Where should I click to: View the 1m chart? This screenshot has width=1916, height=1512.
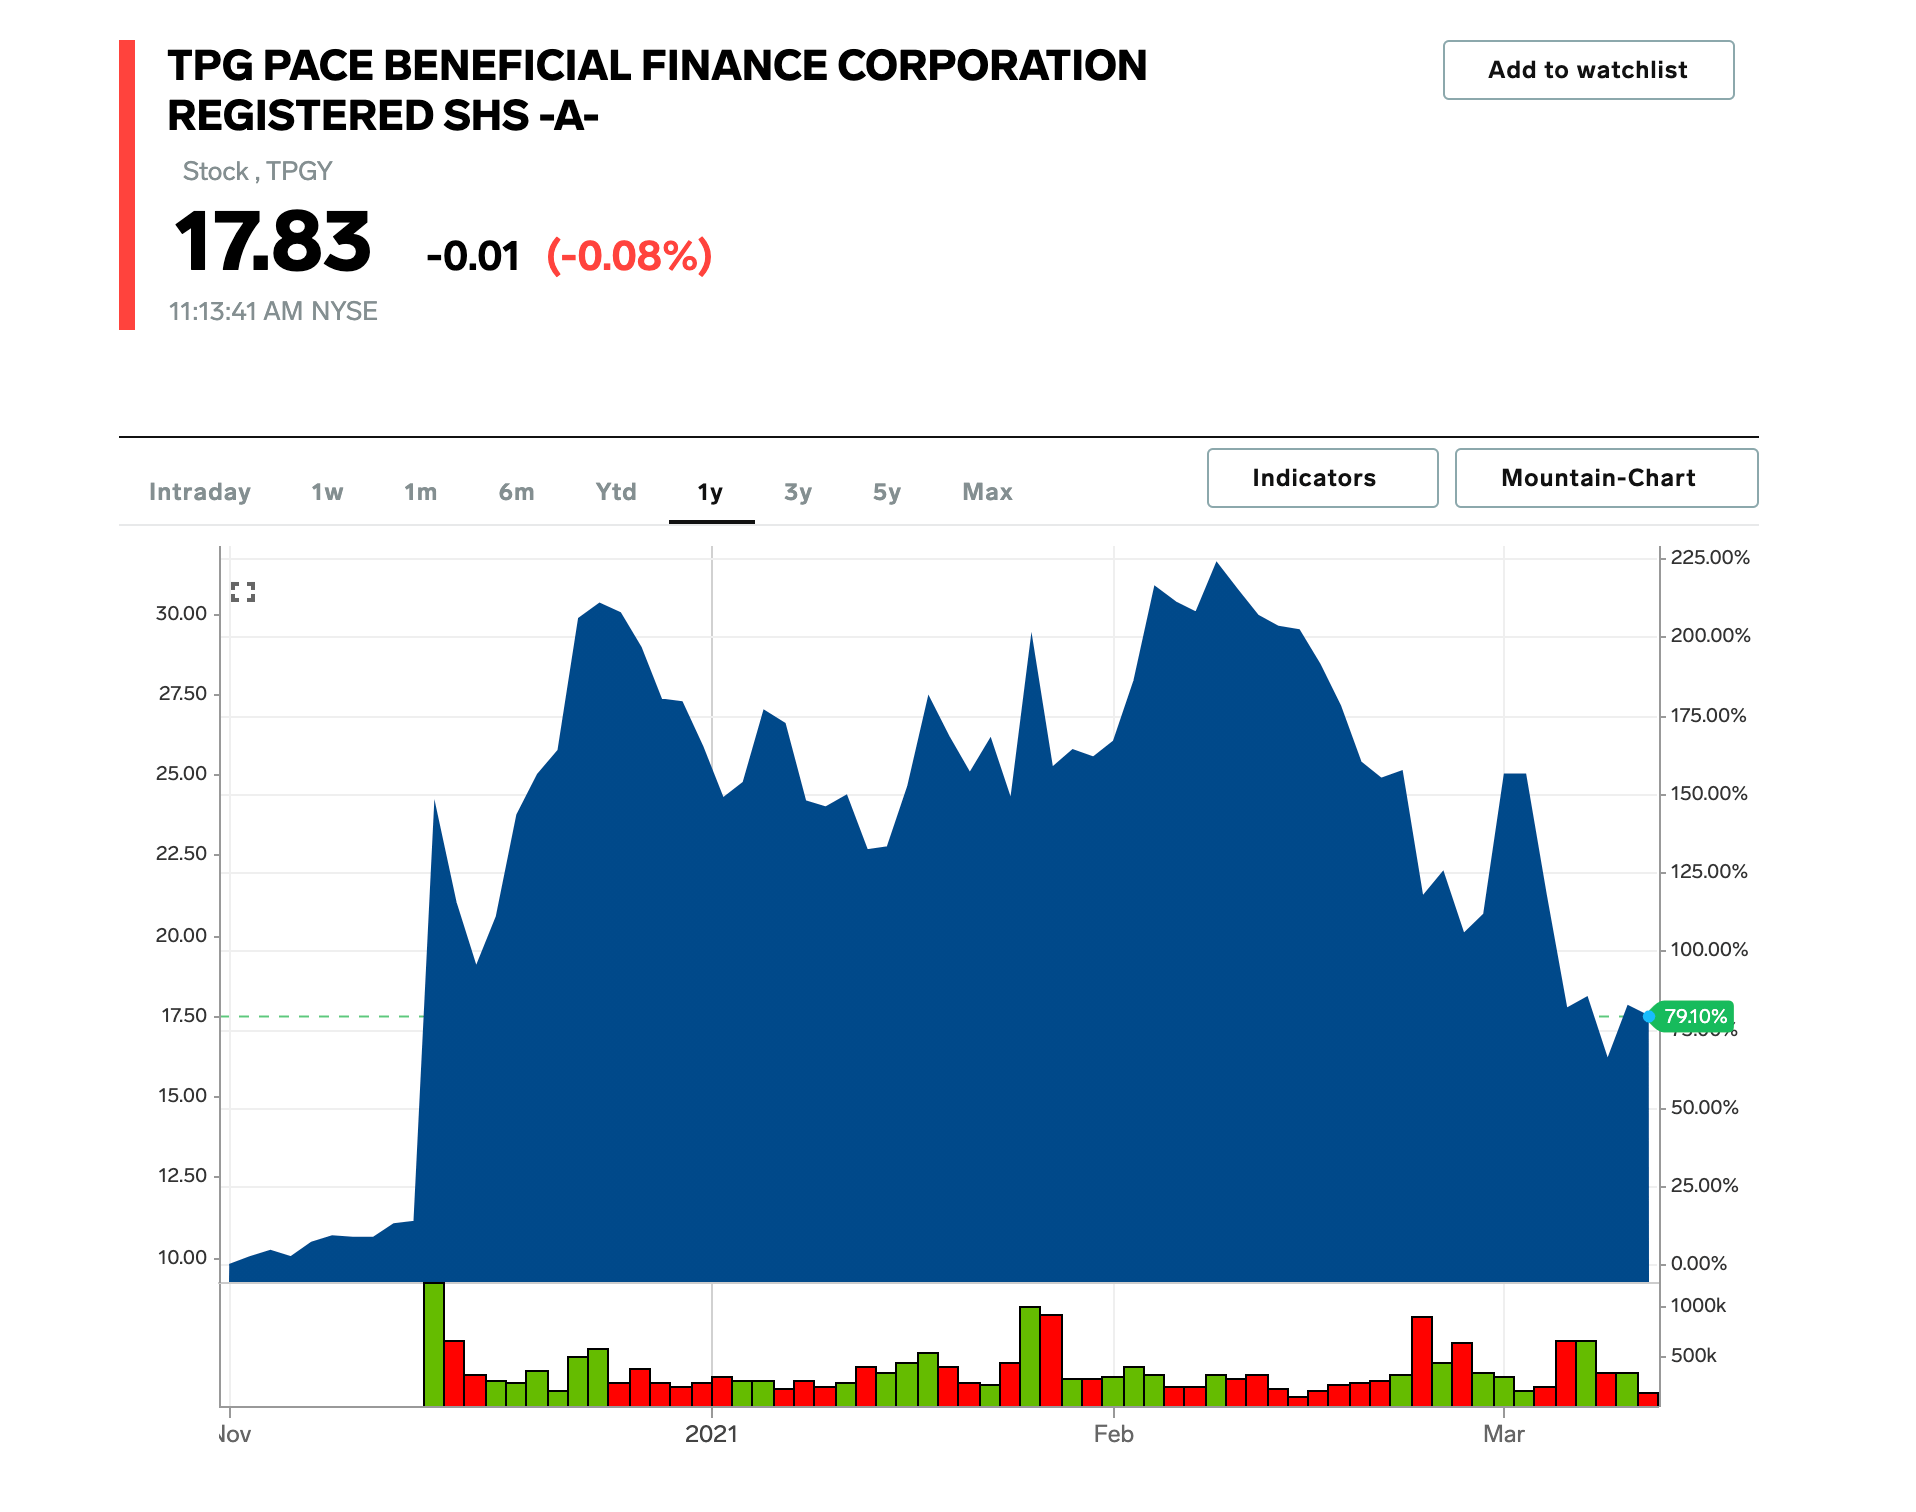[421, 491]
